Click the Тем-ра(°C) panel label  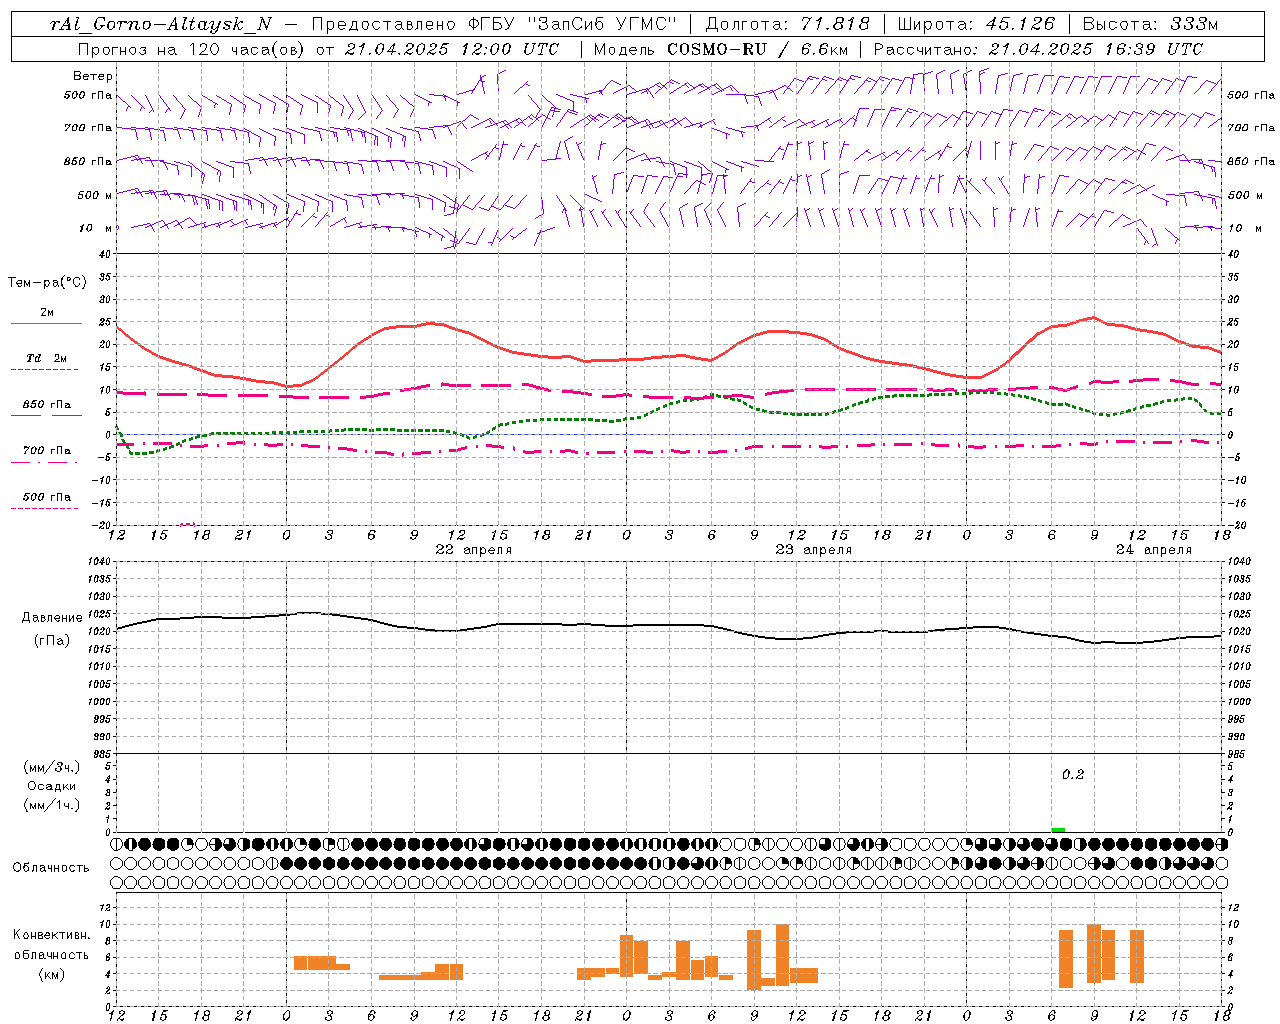pos(47,283)
